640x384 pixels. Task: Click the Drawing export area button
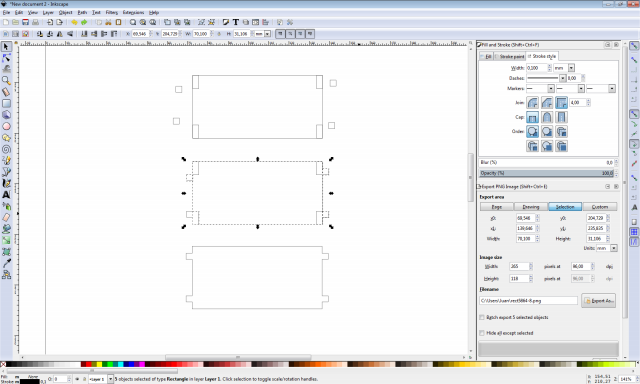coord(531,207)
